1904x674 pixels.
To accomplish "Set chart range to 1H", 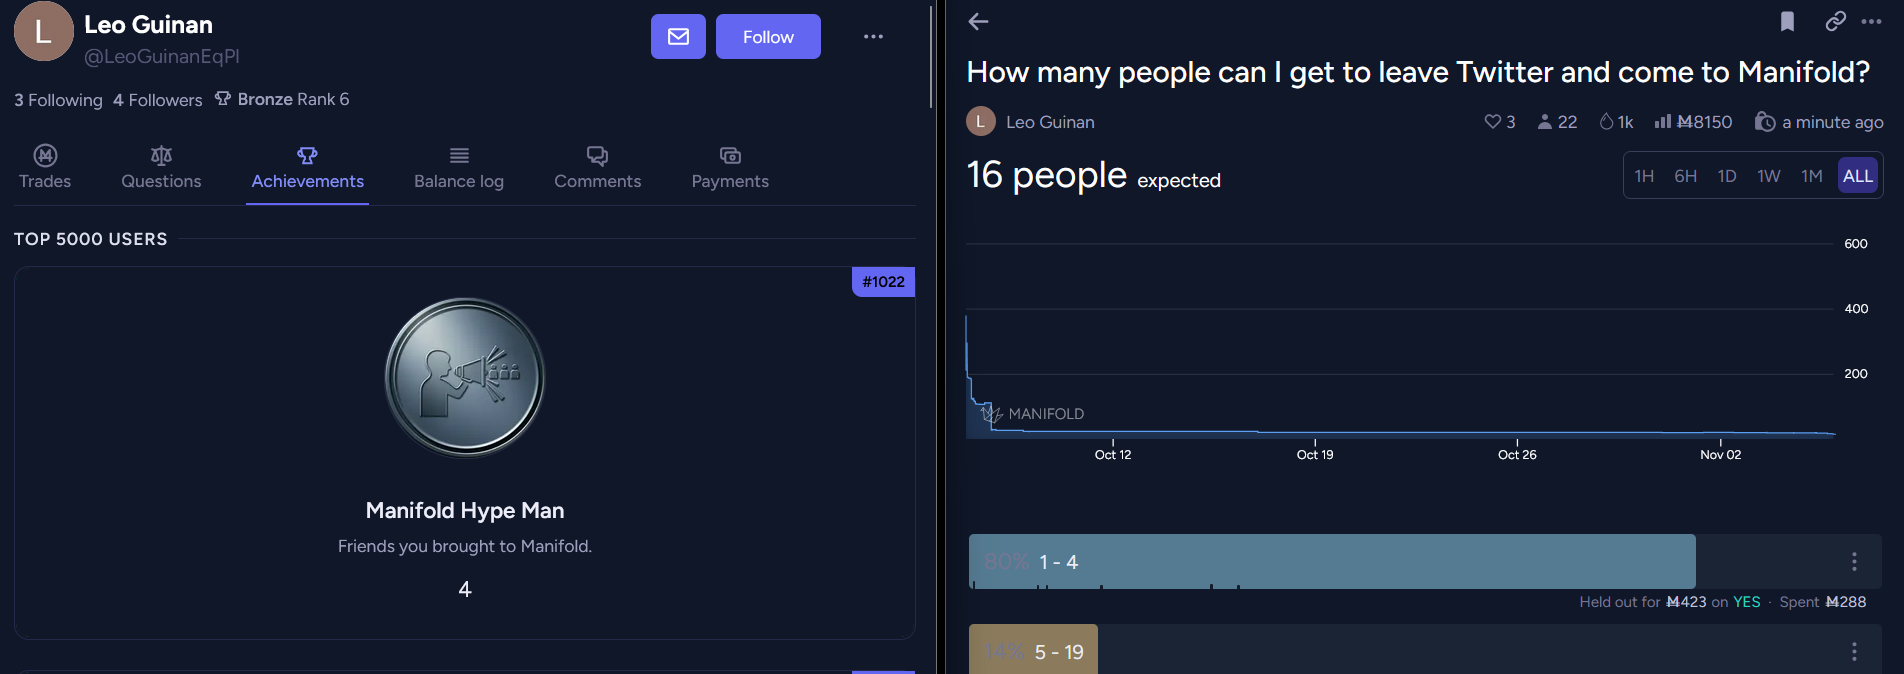I will [1644, 176].
